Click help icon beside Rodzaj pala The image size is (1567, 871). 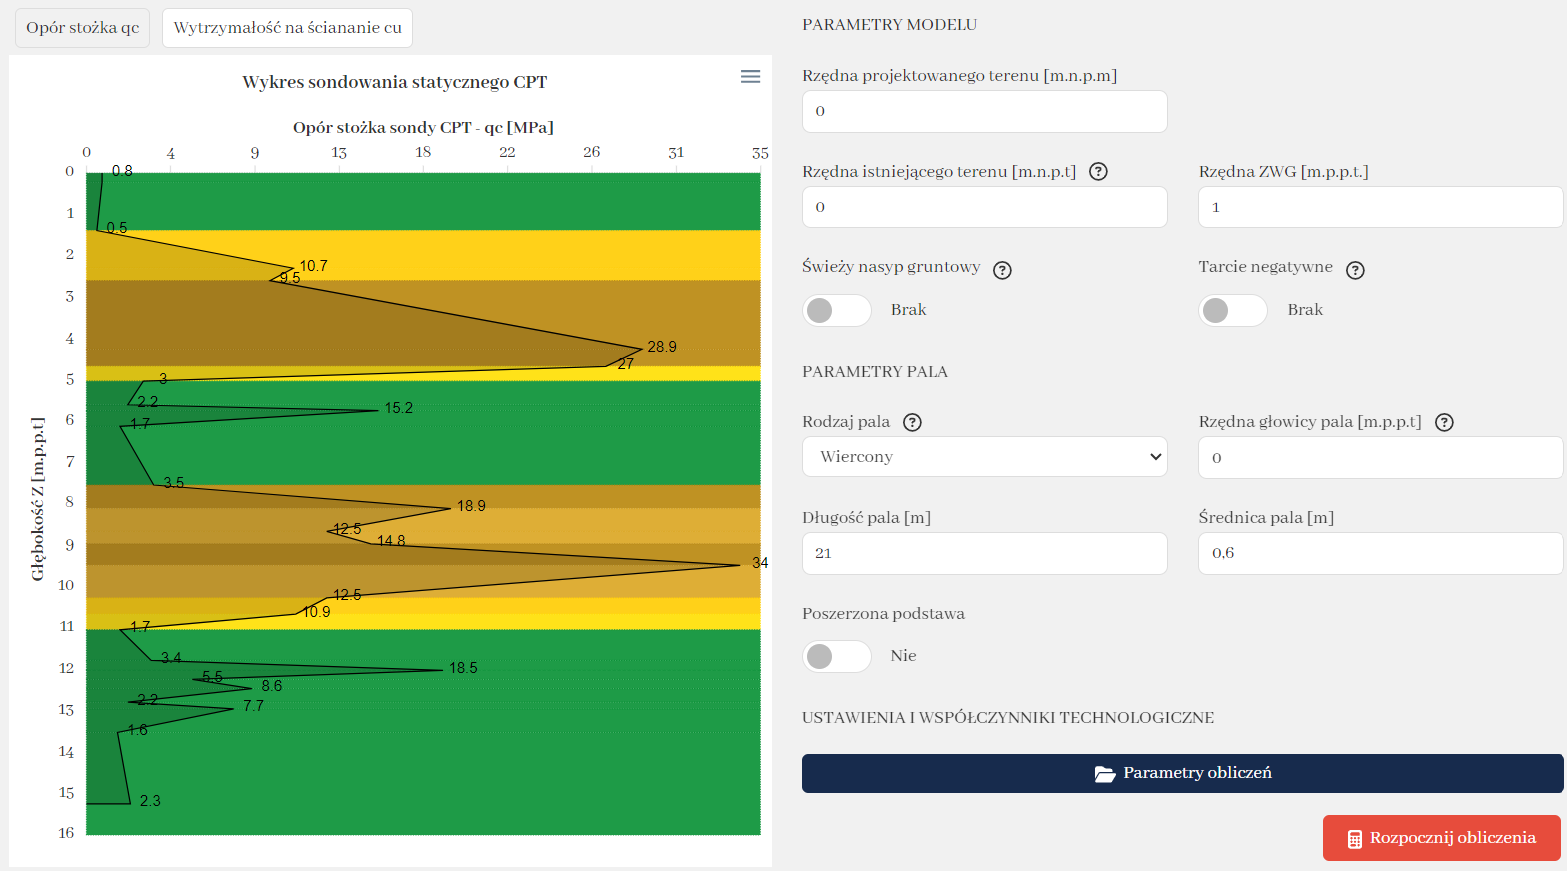coord(912,422)
